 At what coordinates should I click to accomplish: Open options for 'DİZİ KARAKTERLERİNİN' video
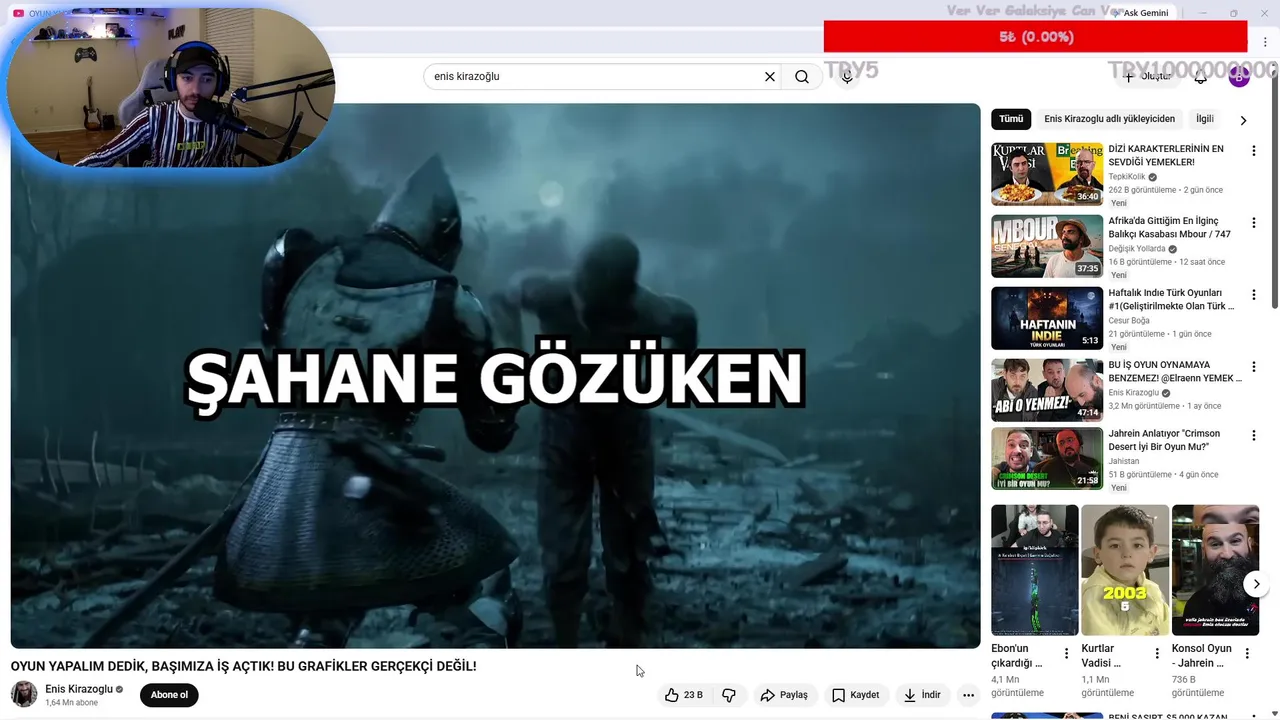1253,151
